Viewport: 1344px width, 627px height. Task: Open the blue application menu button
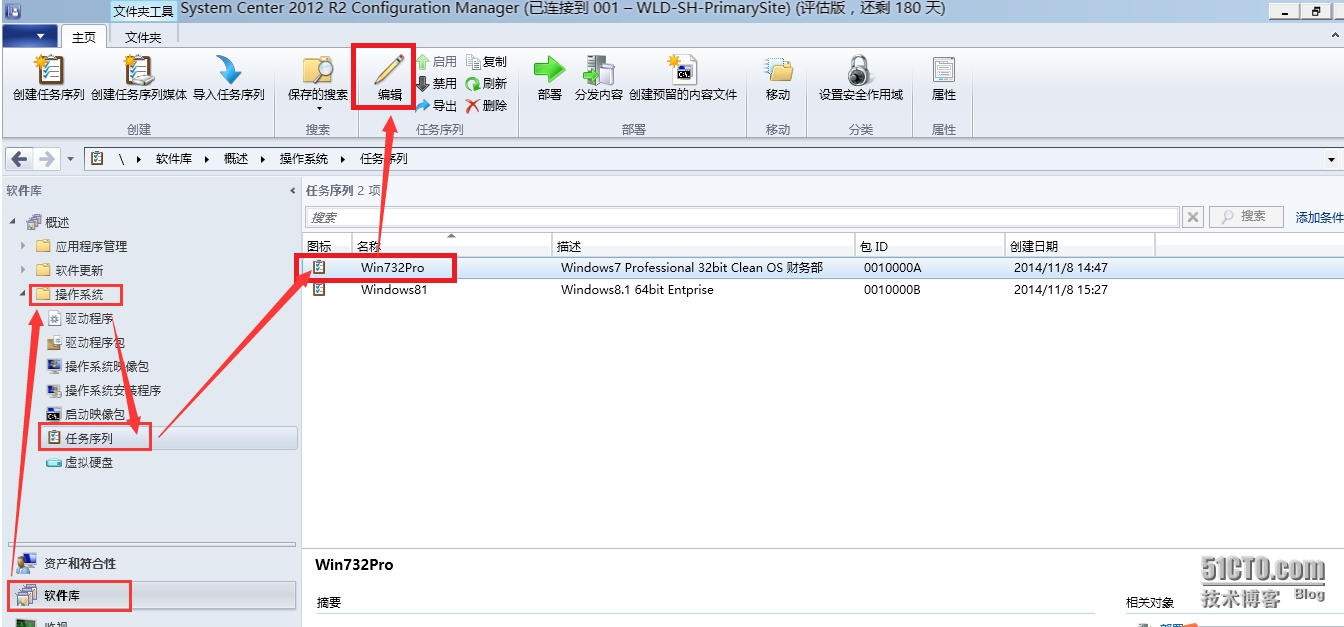point(30,36)
